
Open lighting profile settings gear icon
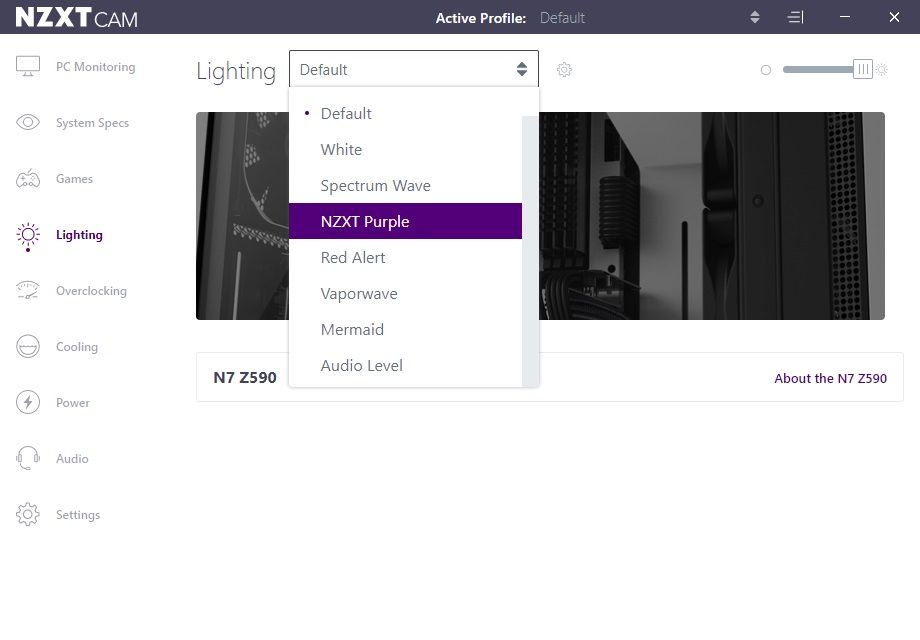564,70
